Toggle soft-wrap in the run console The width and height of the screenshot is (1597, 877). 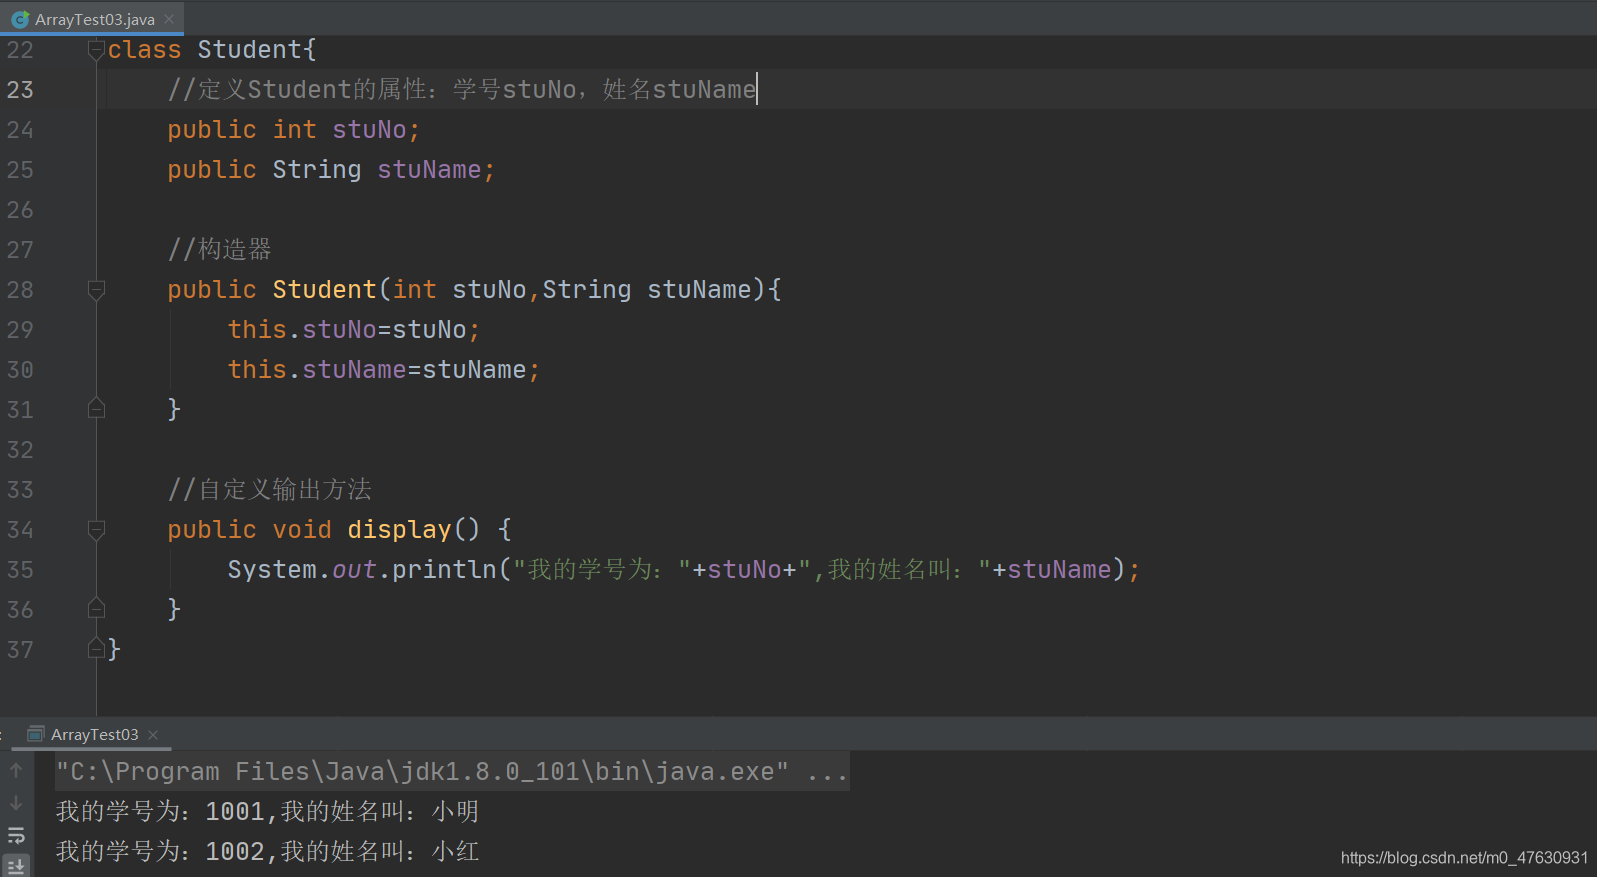coord(16,834)
